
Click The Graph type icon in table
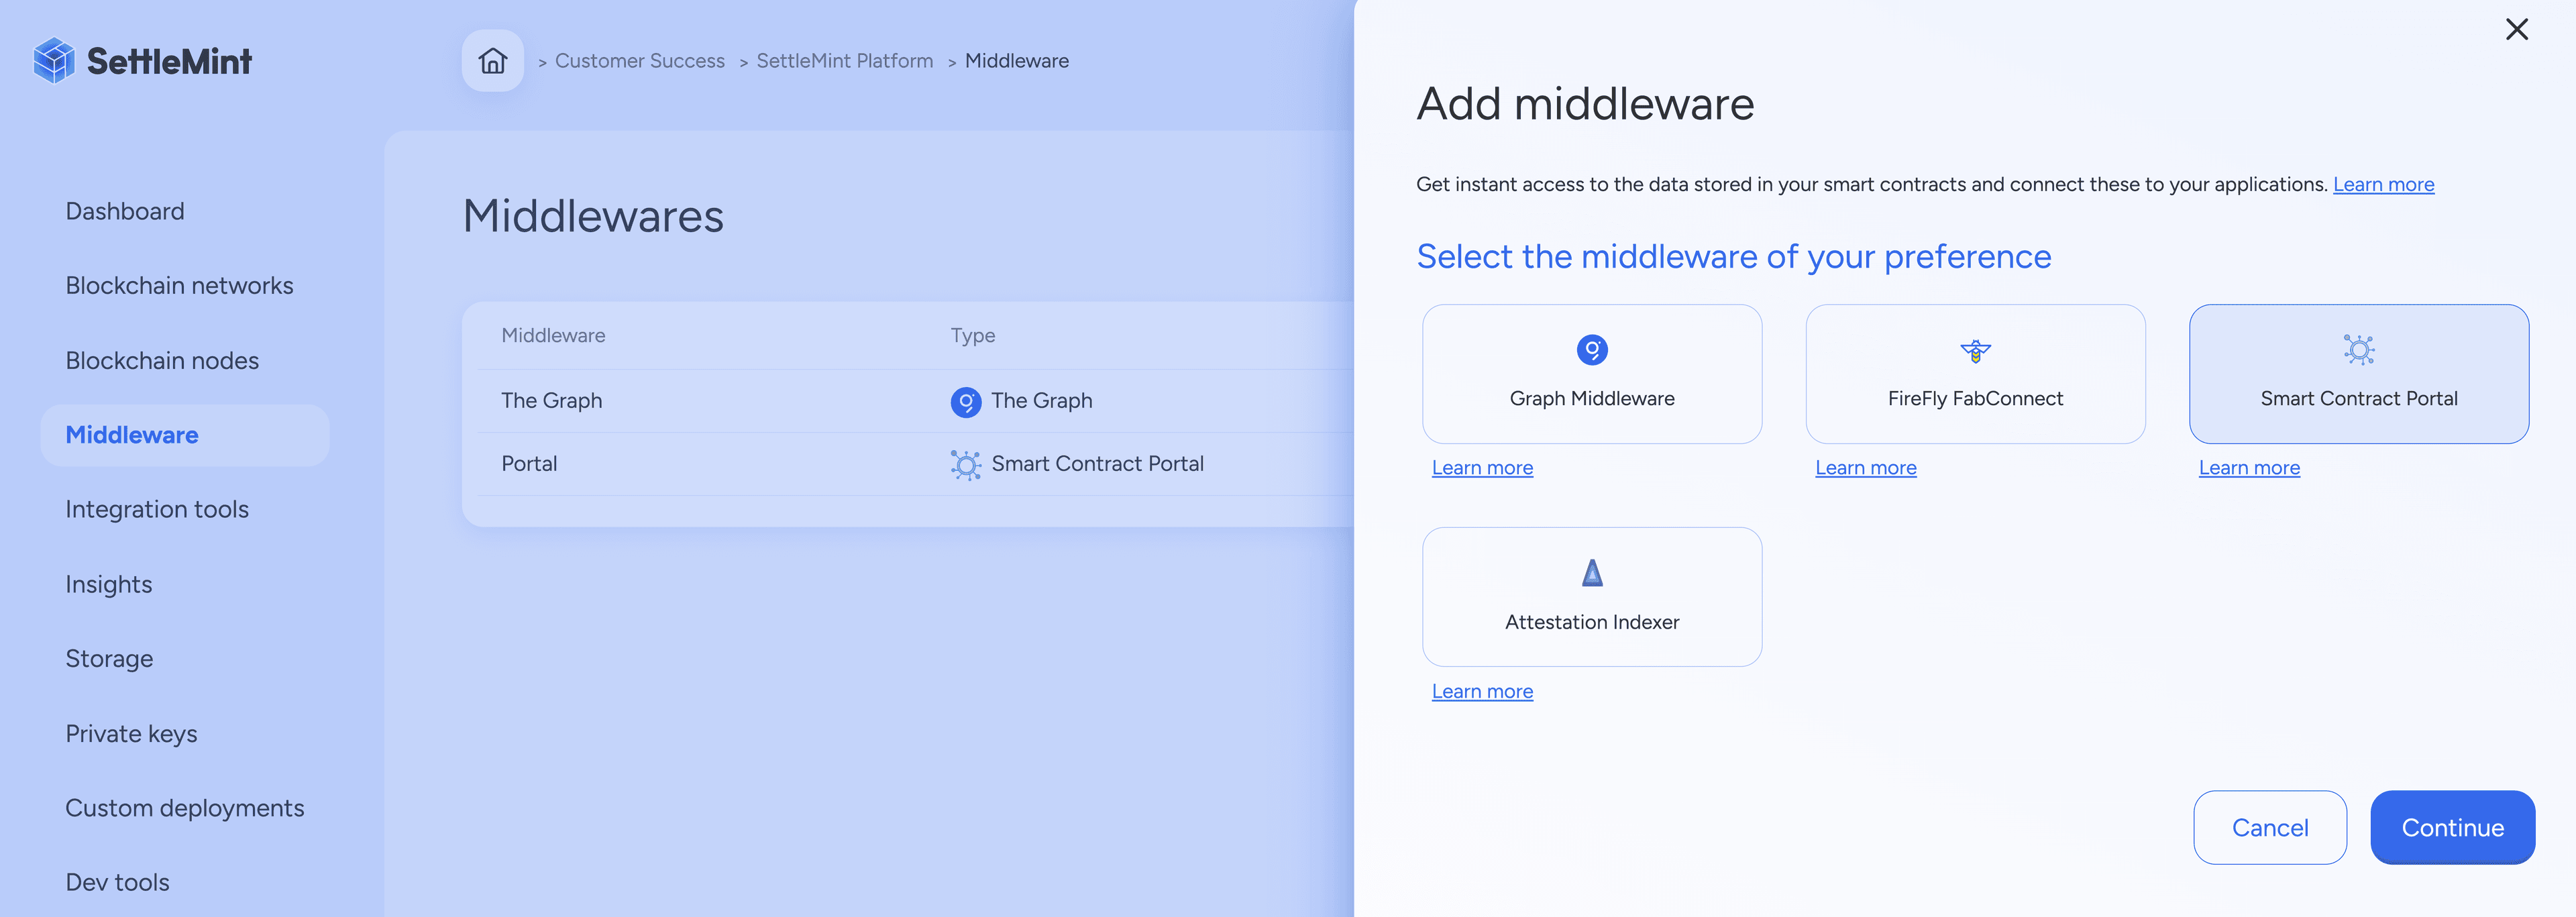point(966,401)
